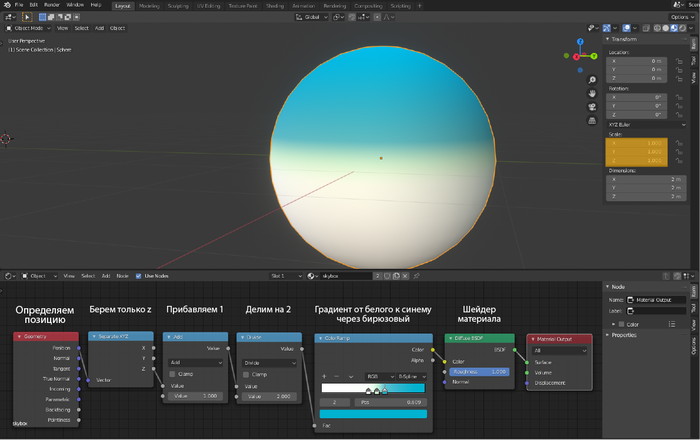Switch to wireframe viewport shading
700x440 pixels.
[657, 28]
